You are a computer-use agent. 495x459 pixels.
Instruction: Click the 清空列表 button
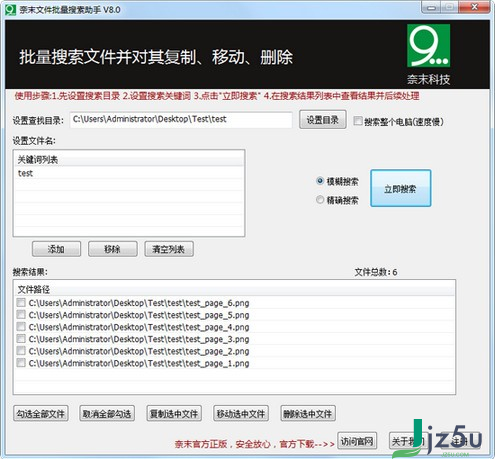pos(169,249)
